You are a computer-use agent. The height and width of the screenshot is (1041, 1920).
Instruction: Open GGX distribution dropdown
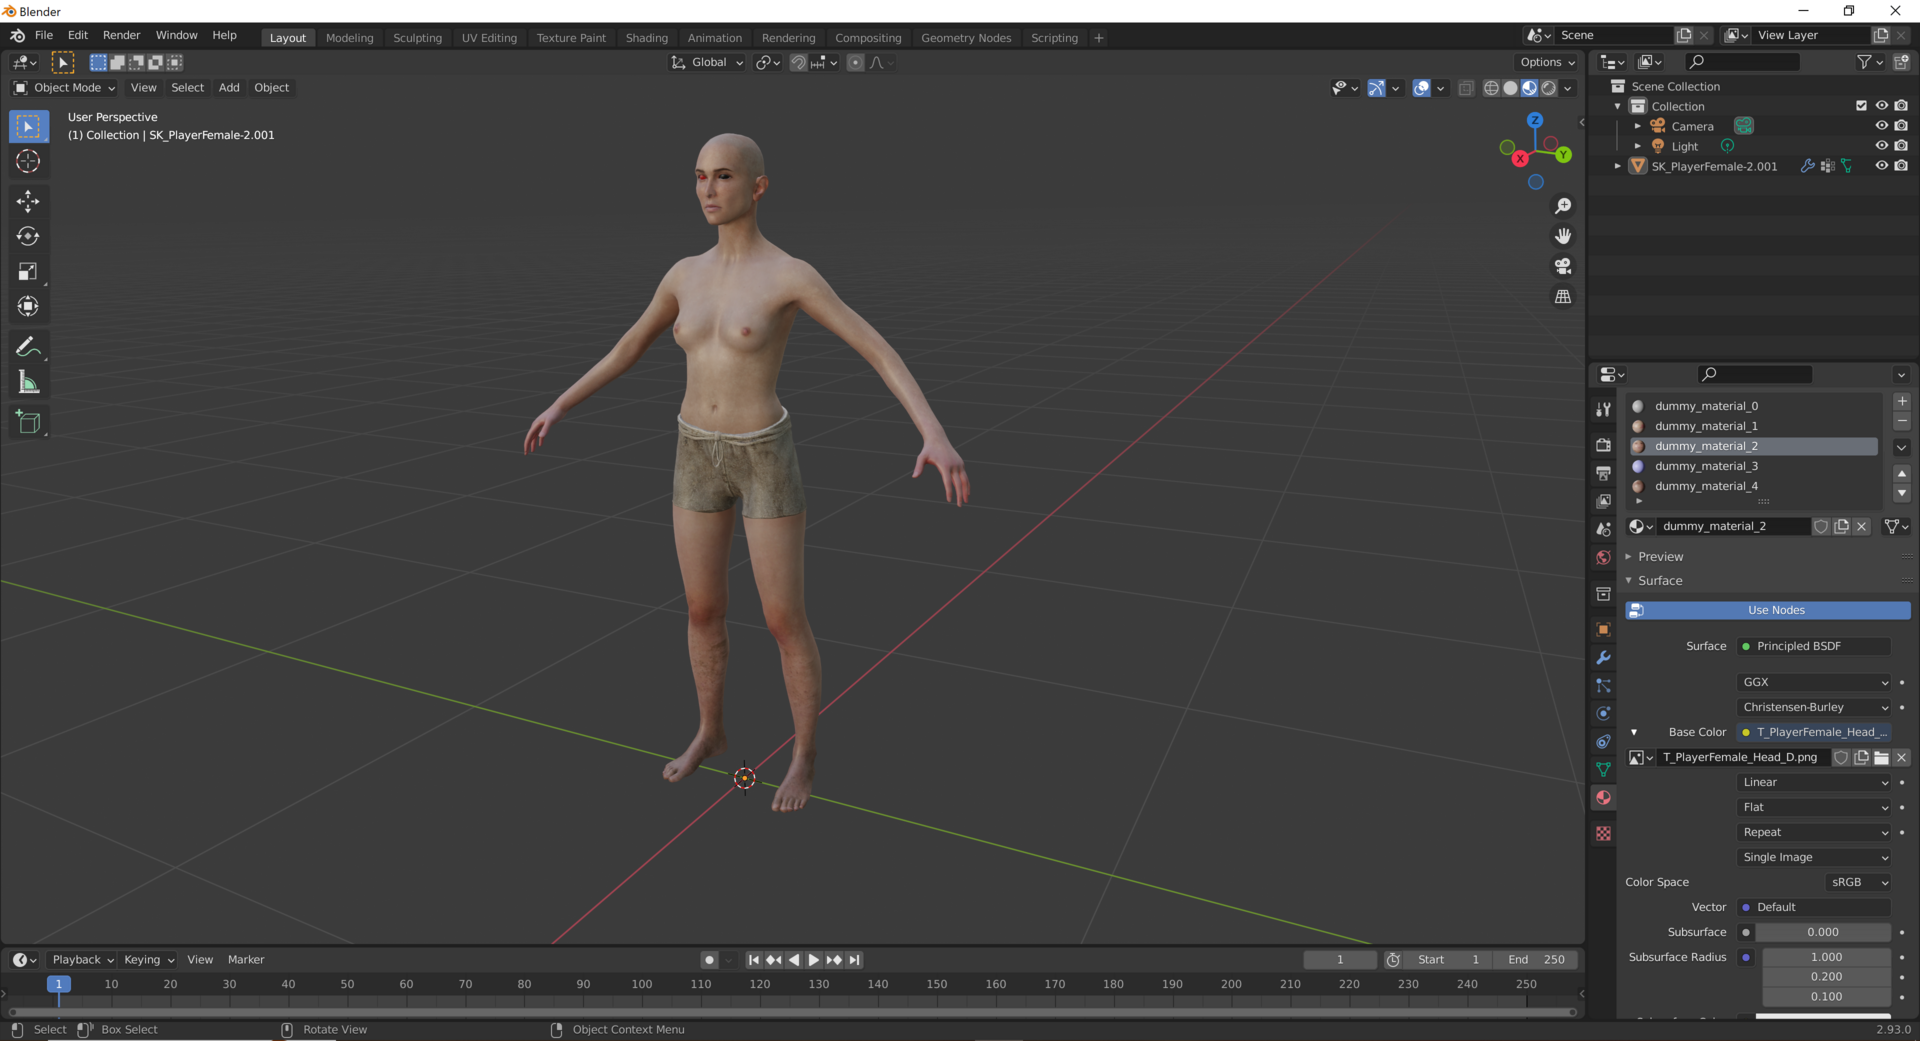coord(1814,682)
